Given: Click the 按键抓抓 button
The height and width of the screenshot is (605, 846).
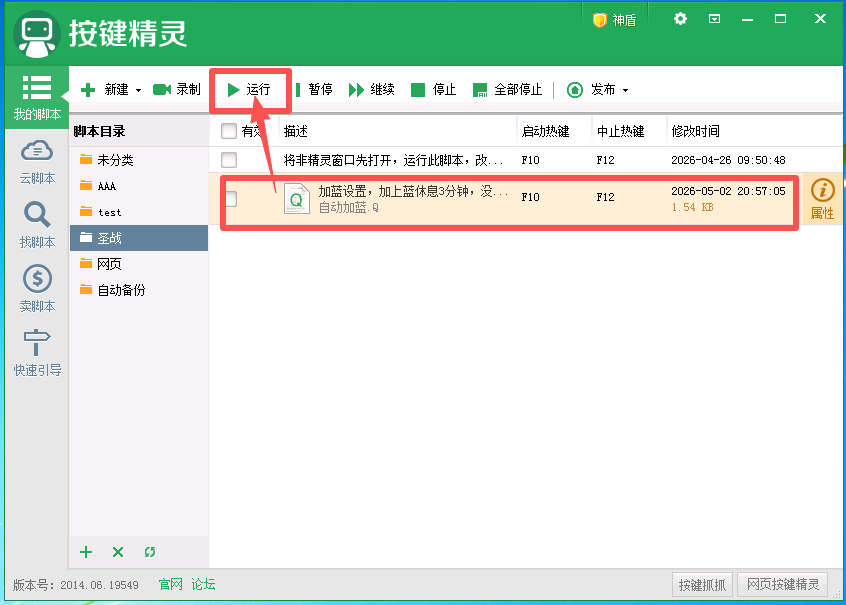Looking at the screenshot, I should tap(702, 584).
